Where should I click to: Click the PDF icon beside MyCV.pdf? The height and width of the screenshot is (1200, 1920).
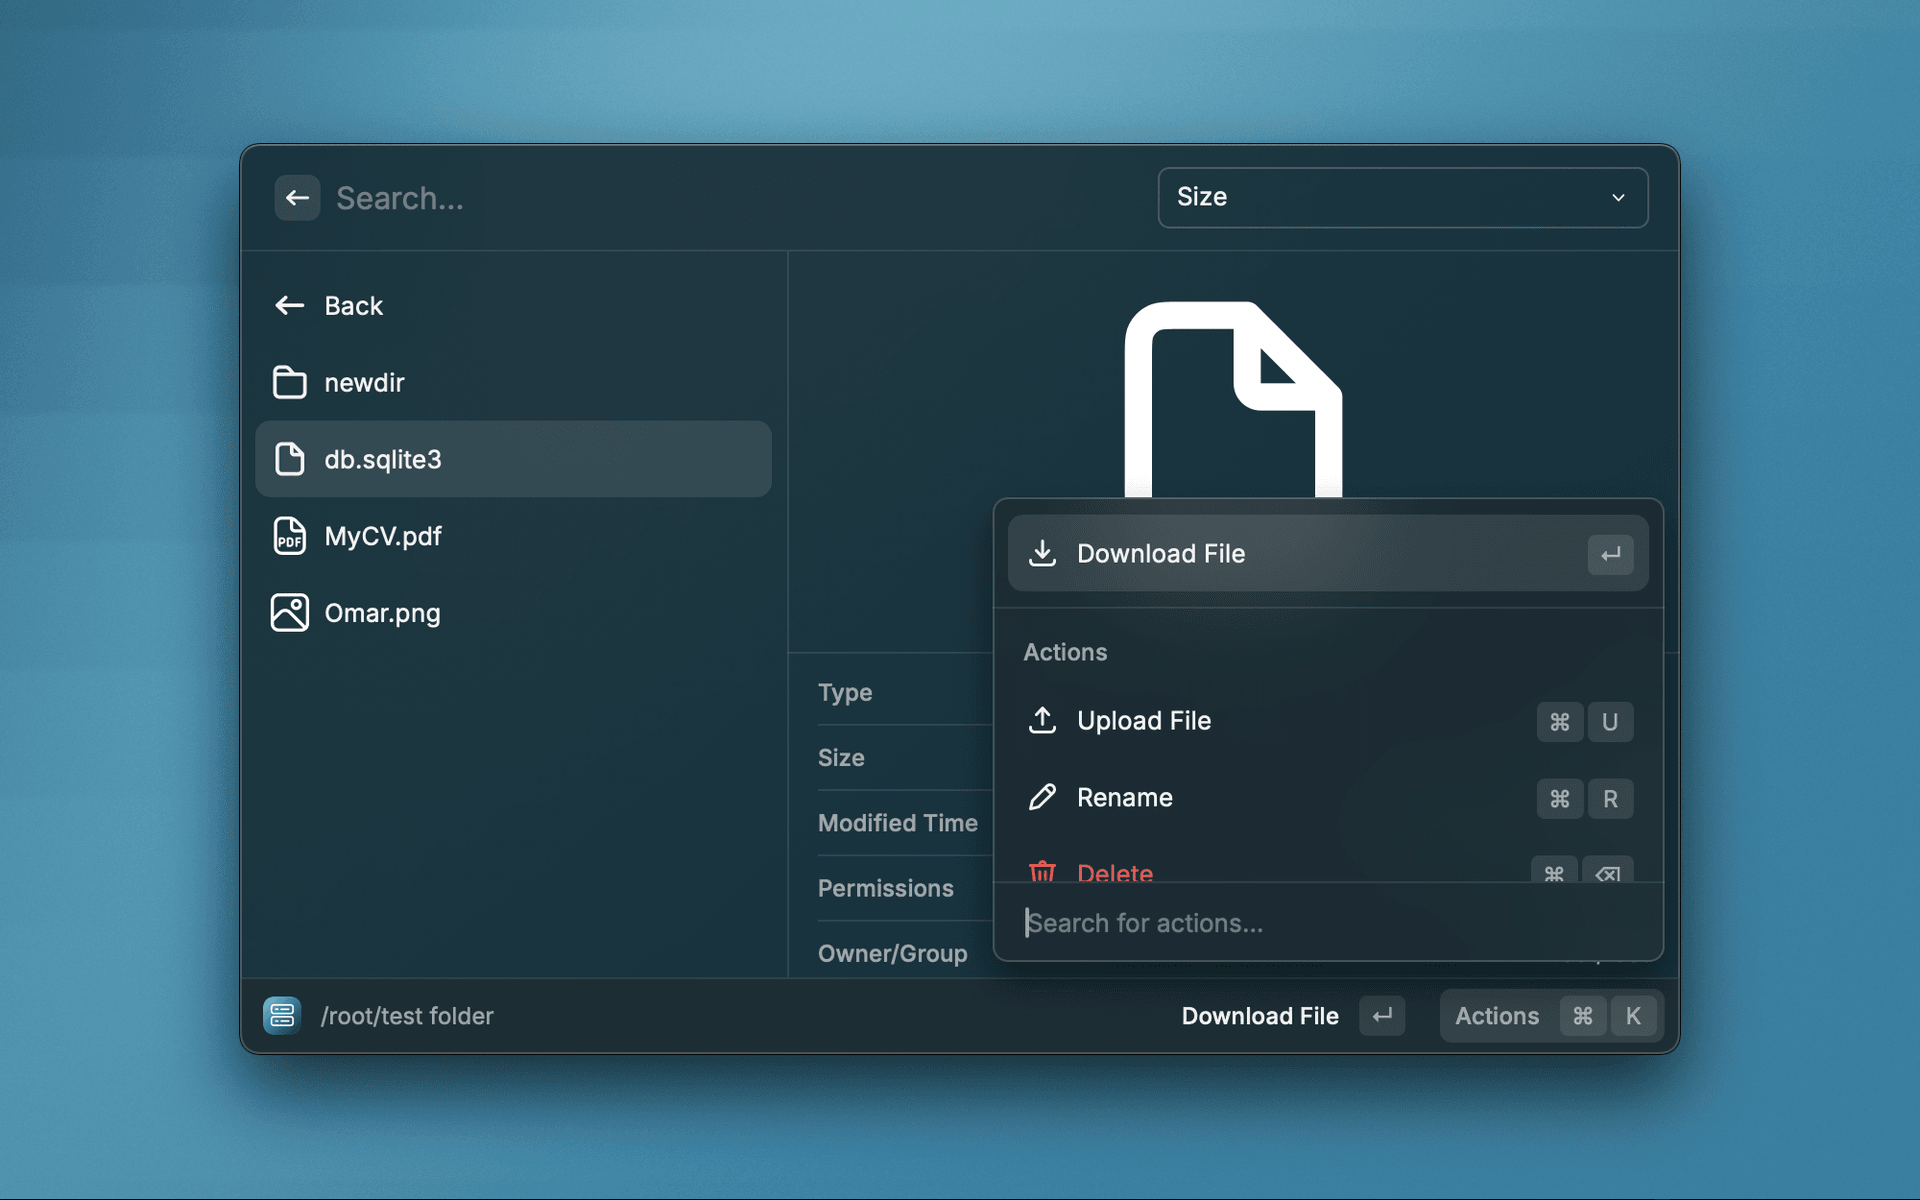click(289, 536)
